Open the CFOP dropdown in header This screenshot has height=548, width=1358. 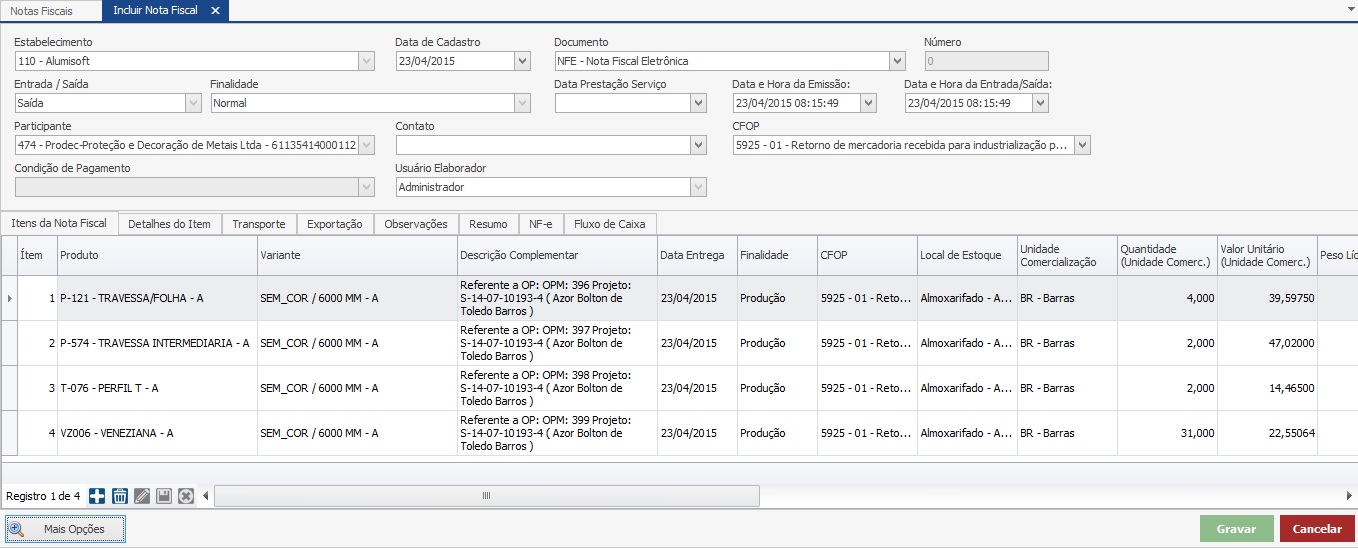tap(1082, 145)
